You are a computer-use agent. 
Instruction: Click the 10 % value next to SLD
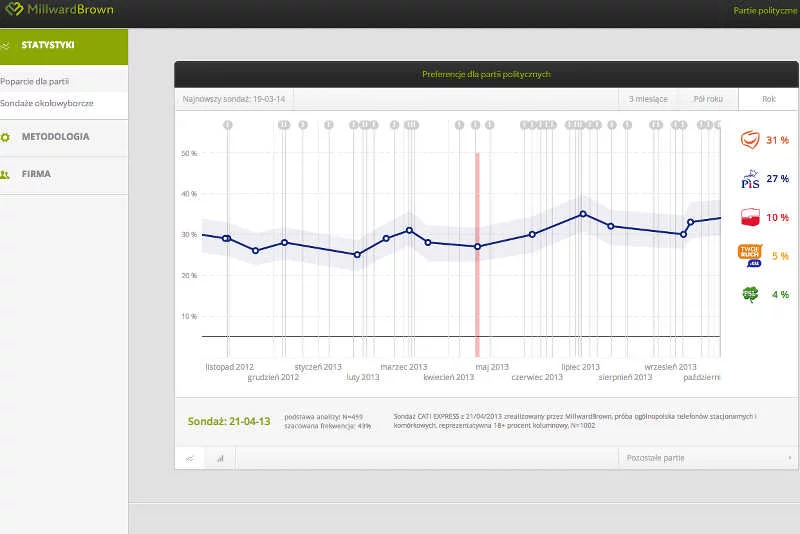coord(777,217)
